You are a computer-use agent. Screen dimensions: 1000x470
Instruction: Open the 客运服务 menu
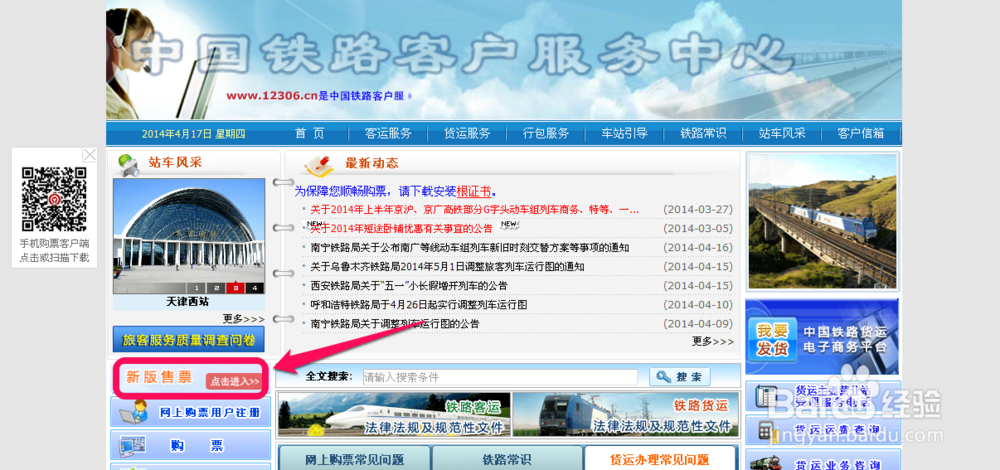pos(388,134)
